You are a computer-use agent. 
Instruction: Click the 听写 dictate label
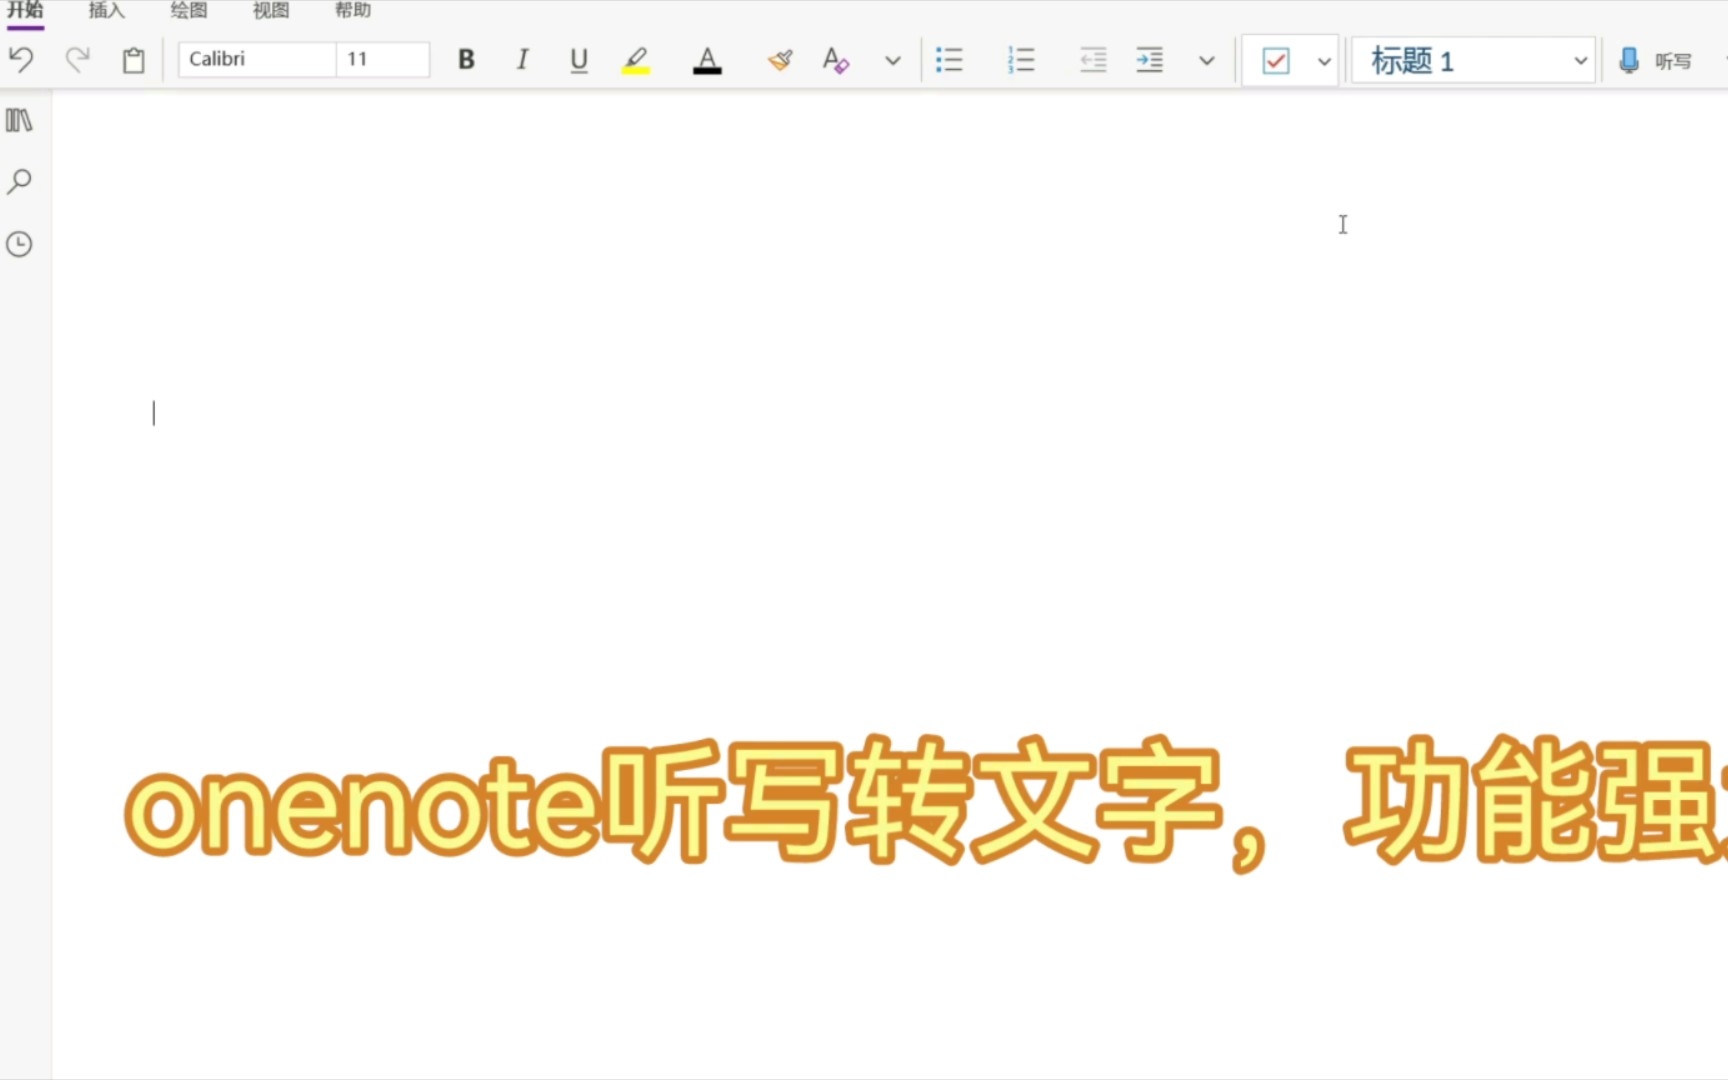pyautogui.click(x=1672, y=62)
